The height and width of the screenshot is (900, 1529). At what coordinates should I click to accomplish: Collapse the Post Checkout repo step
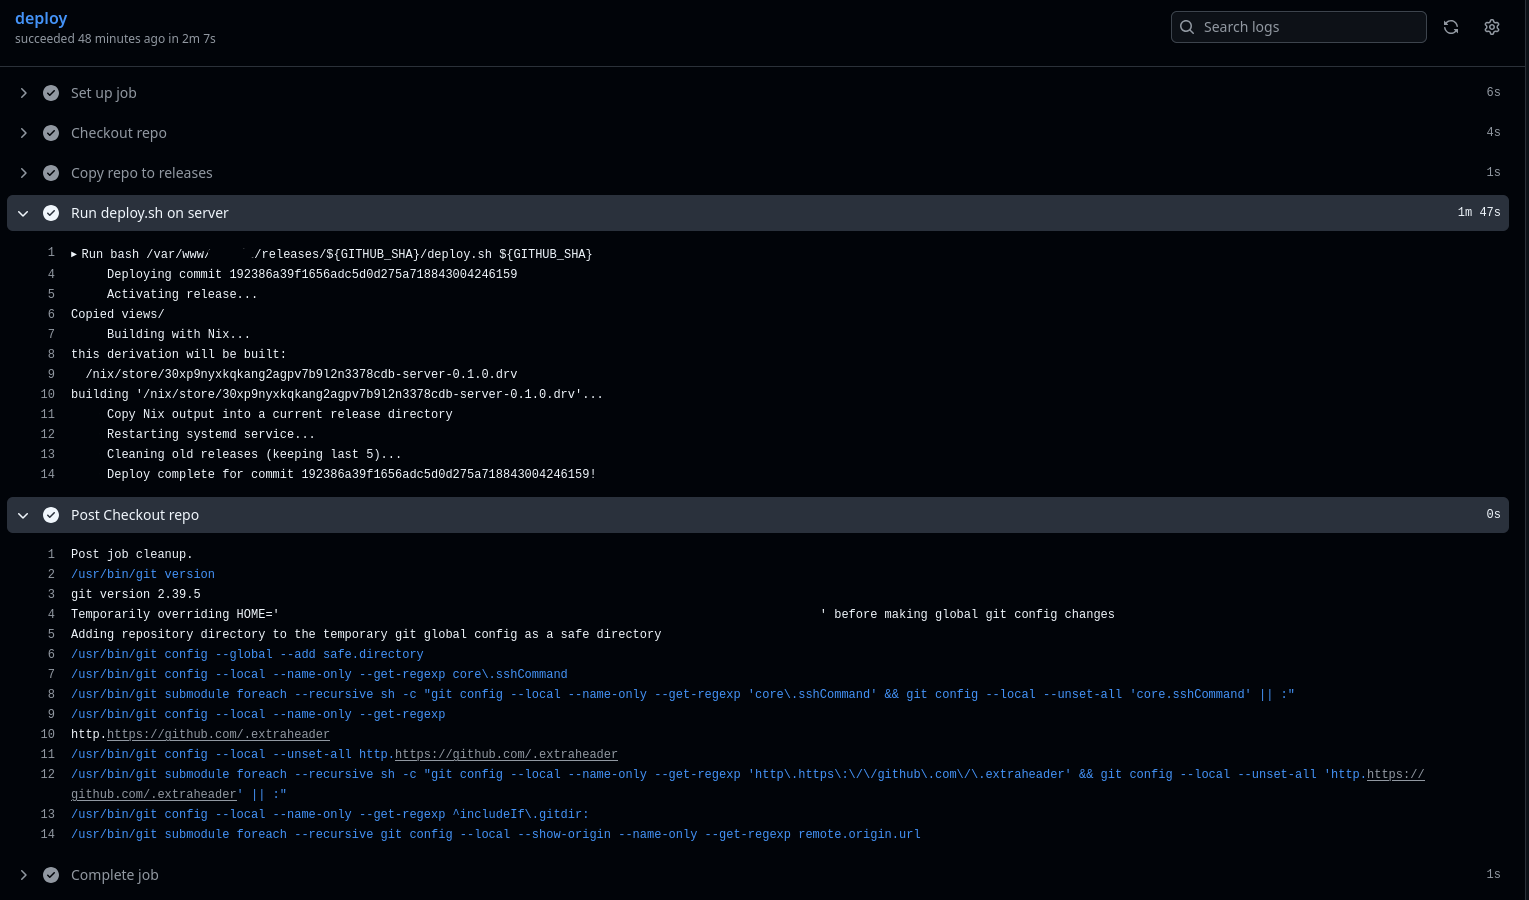click(x=23, y=514)
